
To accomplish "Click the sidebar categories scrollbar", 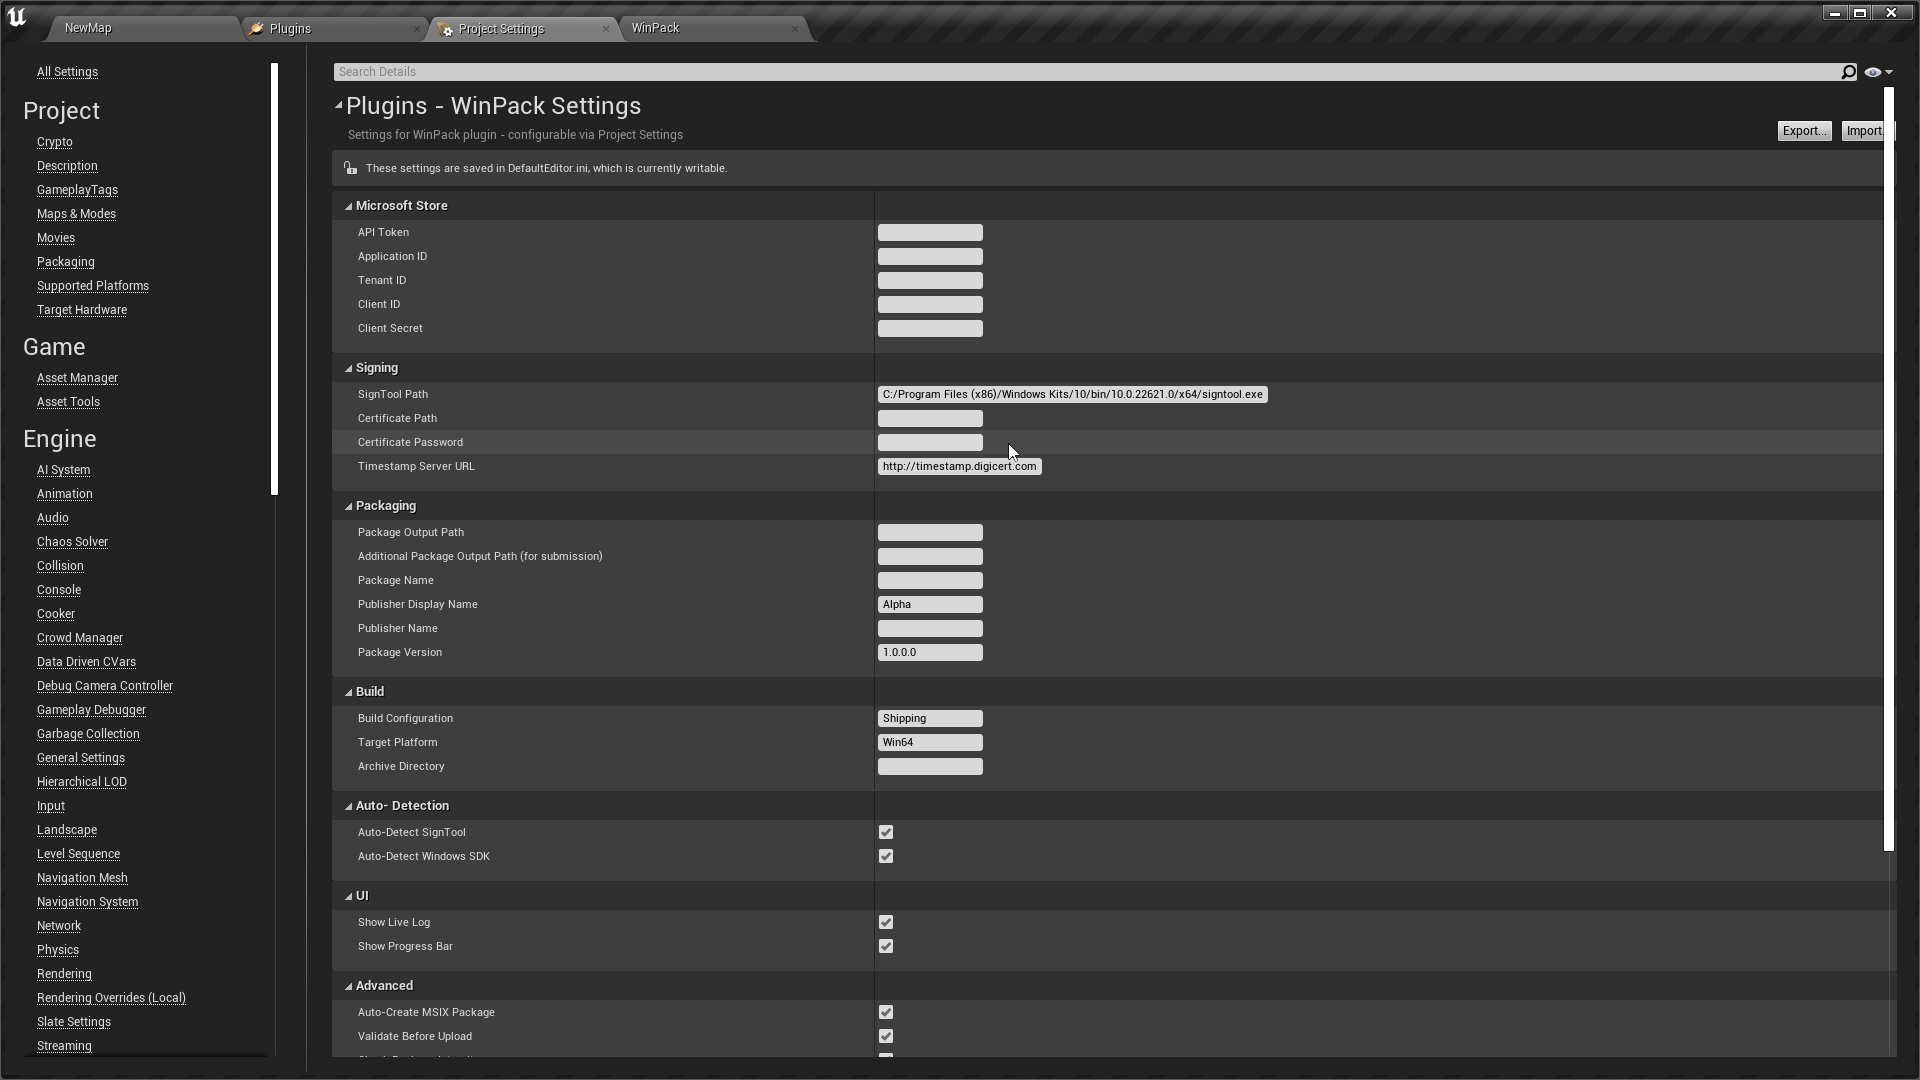I will [274, 279].
